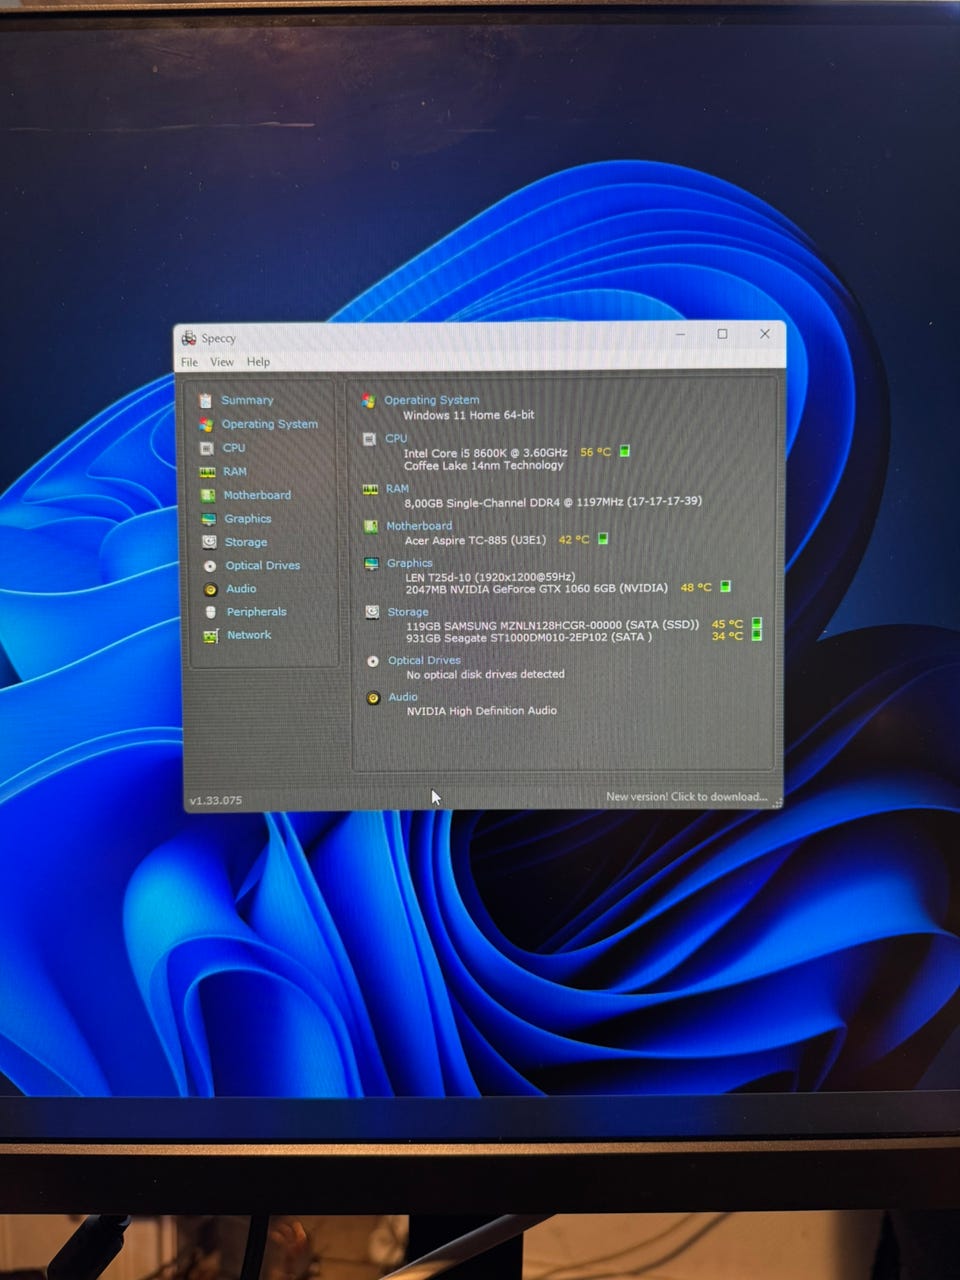Screen dimensions: 960x1280
Task: Open the Network sidebar entry
Action: (249, 635)
